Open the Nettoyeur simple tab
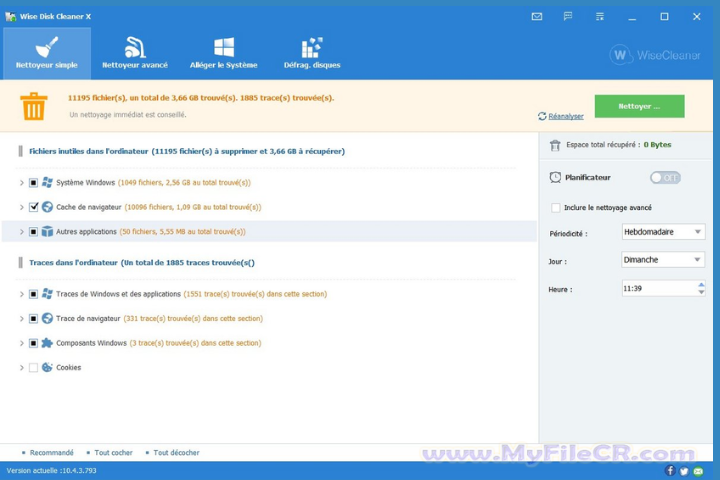Screen dimensions: 720x480 pyautogui.click(x=47, y=53)
